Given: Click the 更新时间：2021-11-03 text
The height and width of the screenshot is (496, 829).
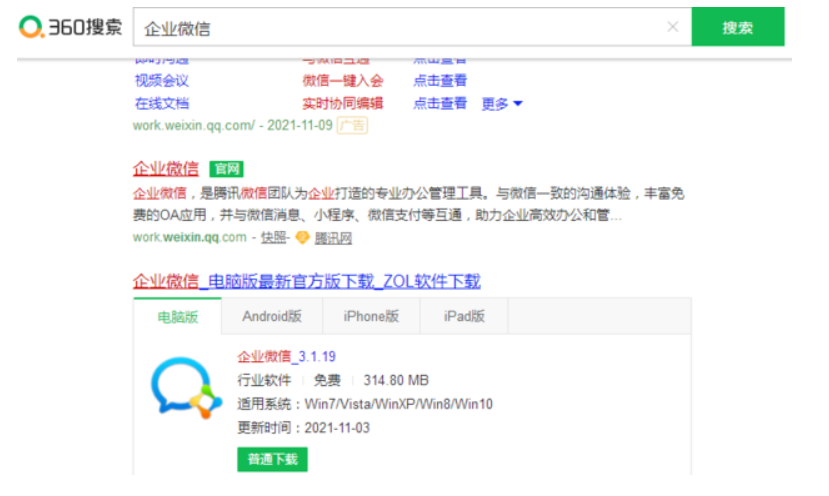Looking at the screenshot, I should coord(303,427).
